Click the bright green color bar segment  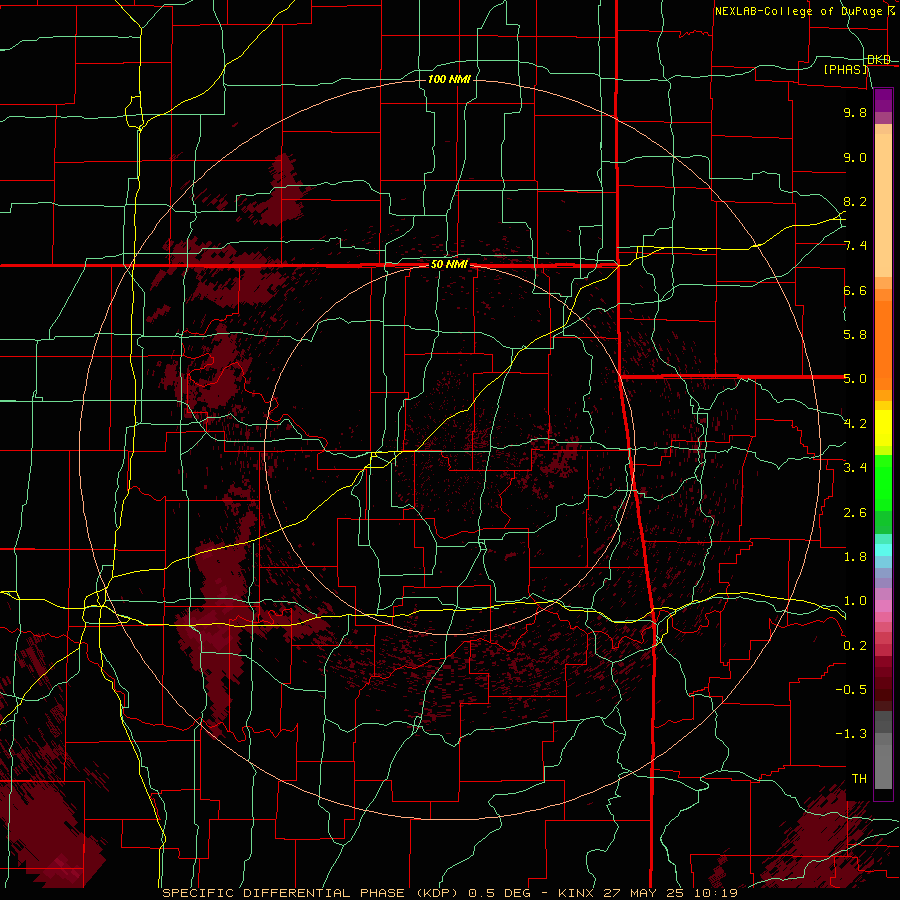pos(883,483)
